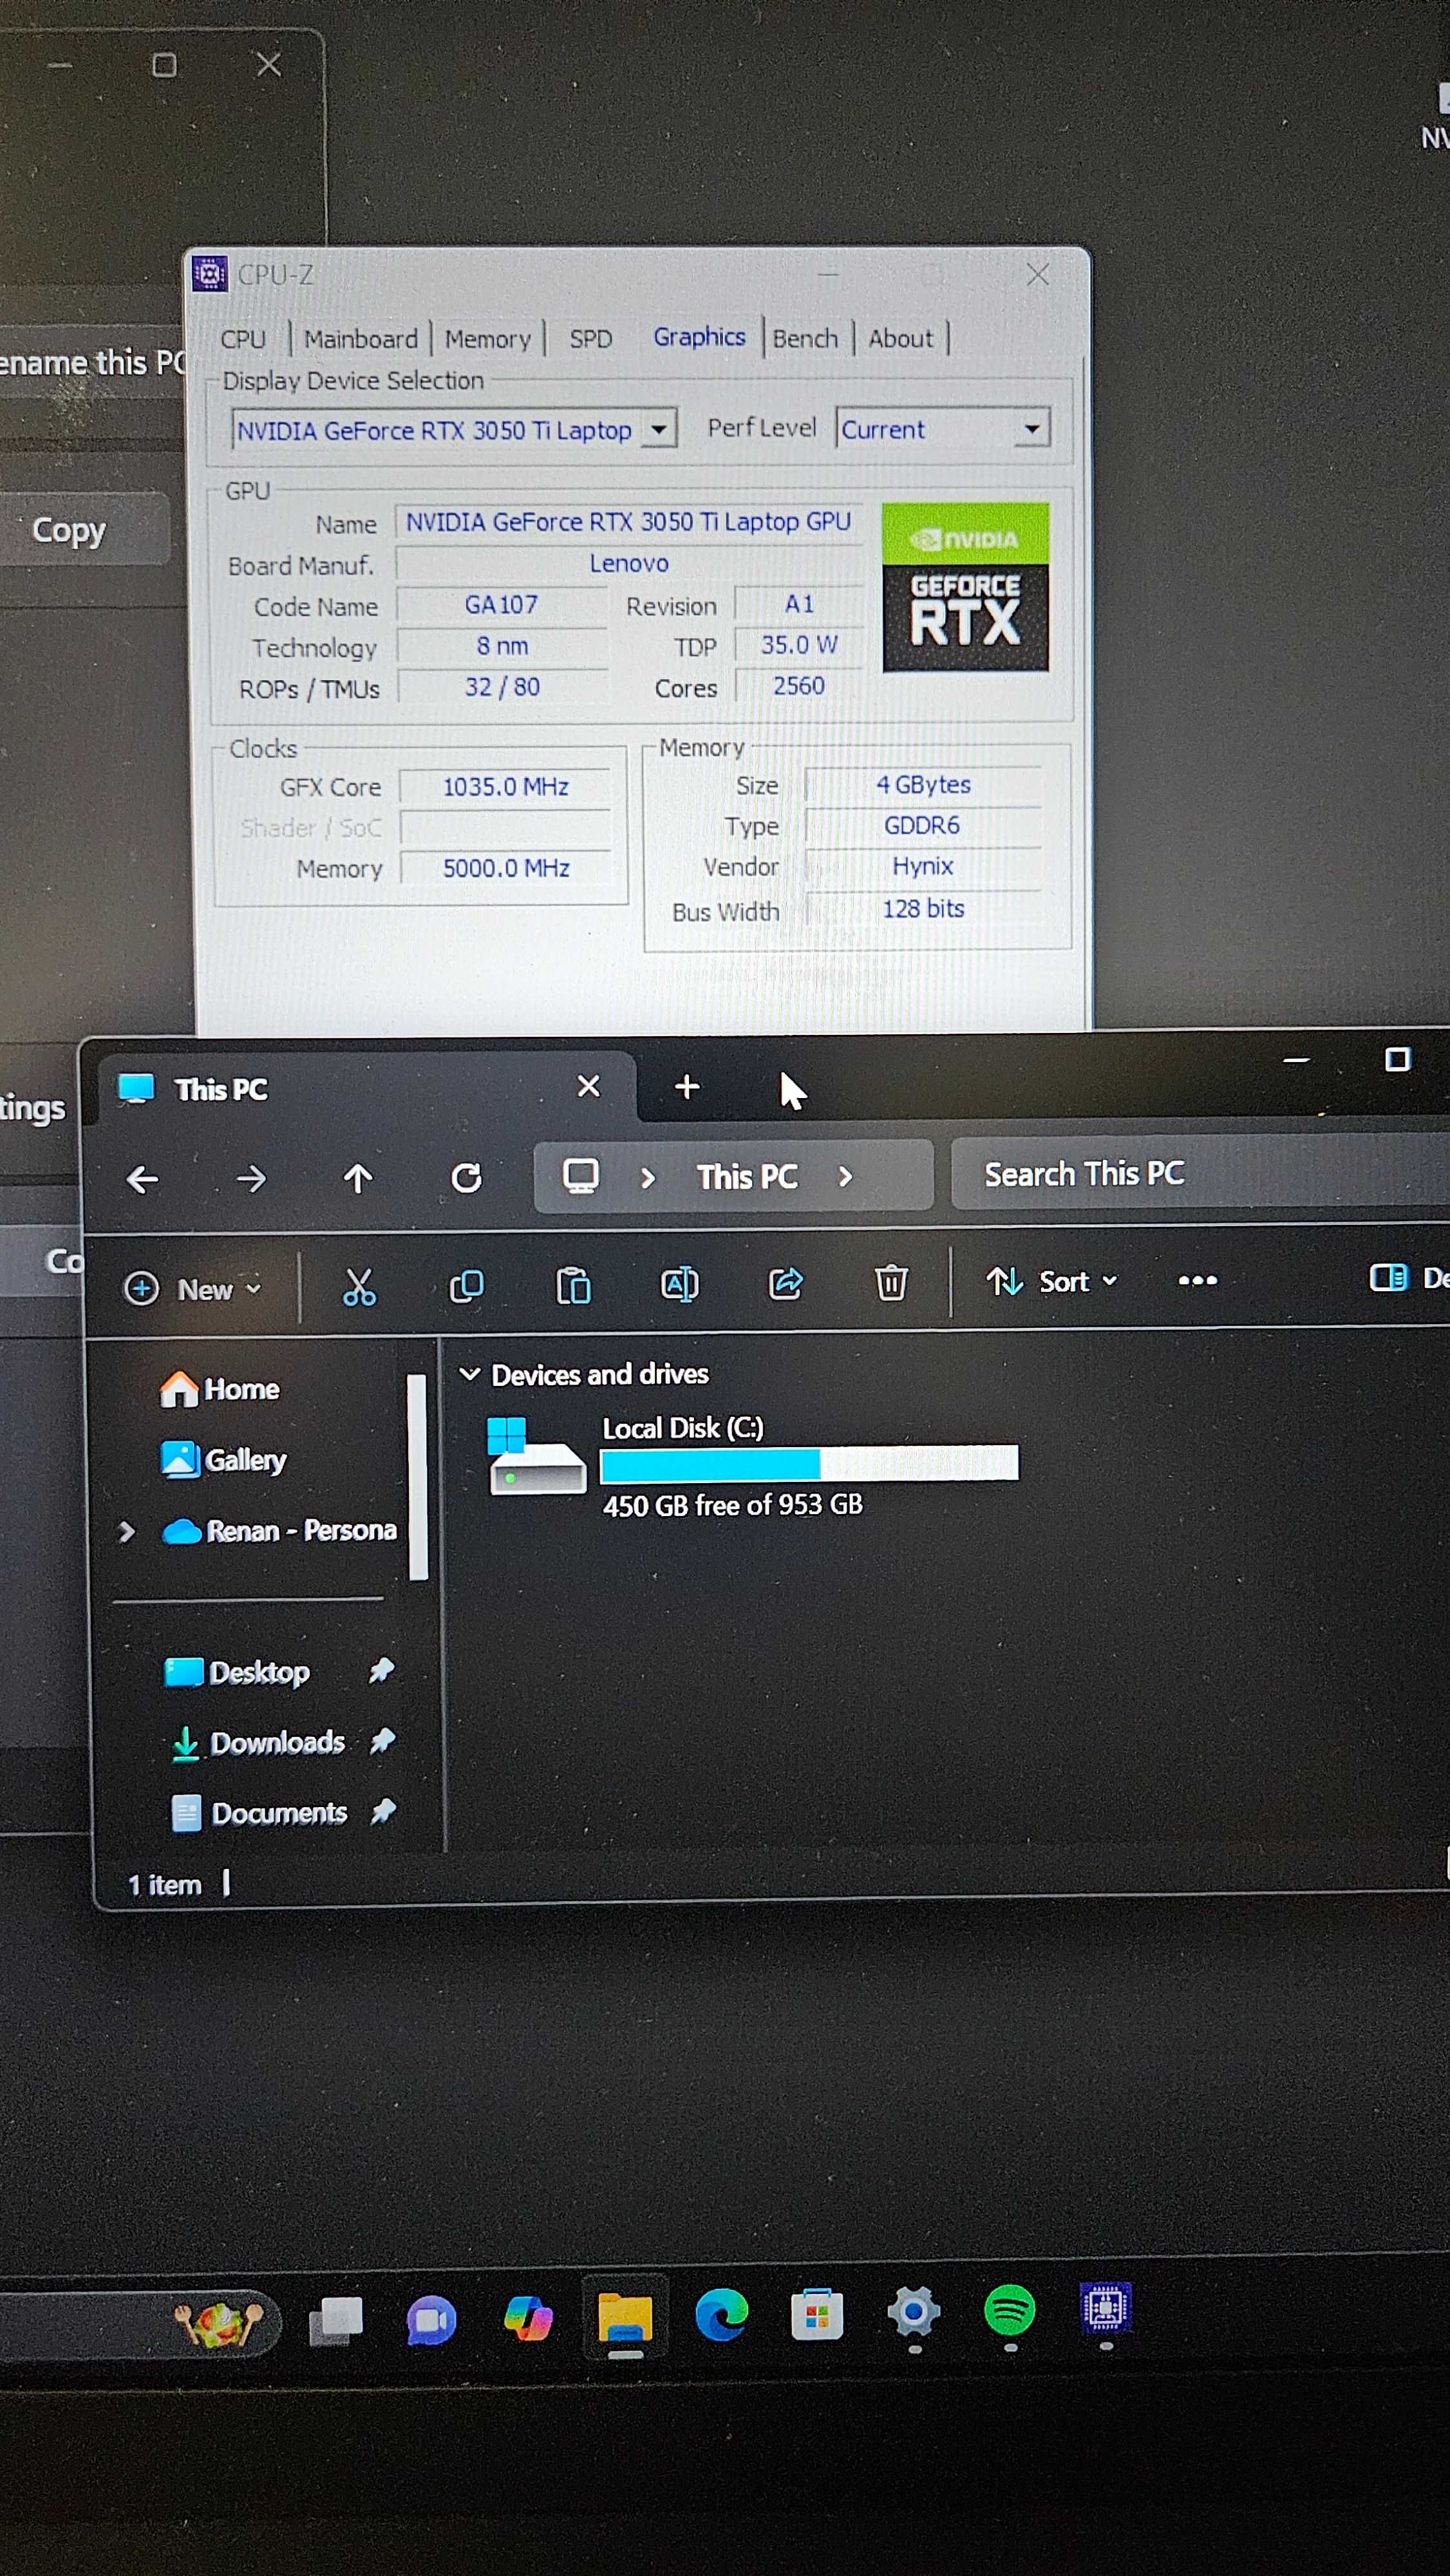Open the See more ellipsis menu
This screenshot has height=2576, width=1450.
point(1197,1280)
